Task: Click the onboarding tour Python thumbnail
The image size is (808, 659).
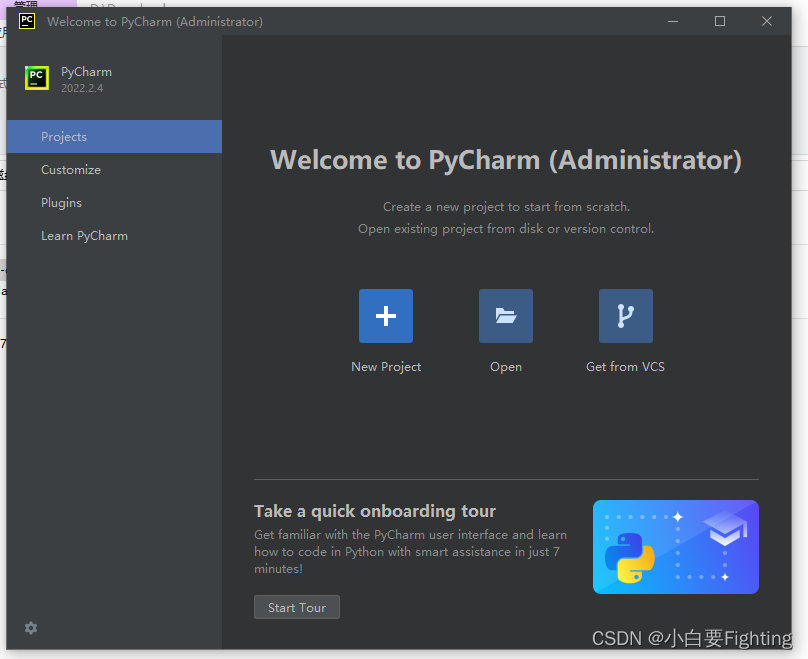Action: [x=676, y=547]
